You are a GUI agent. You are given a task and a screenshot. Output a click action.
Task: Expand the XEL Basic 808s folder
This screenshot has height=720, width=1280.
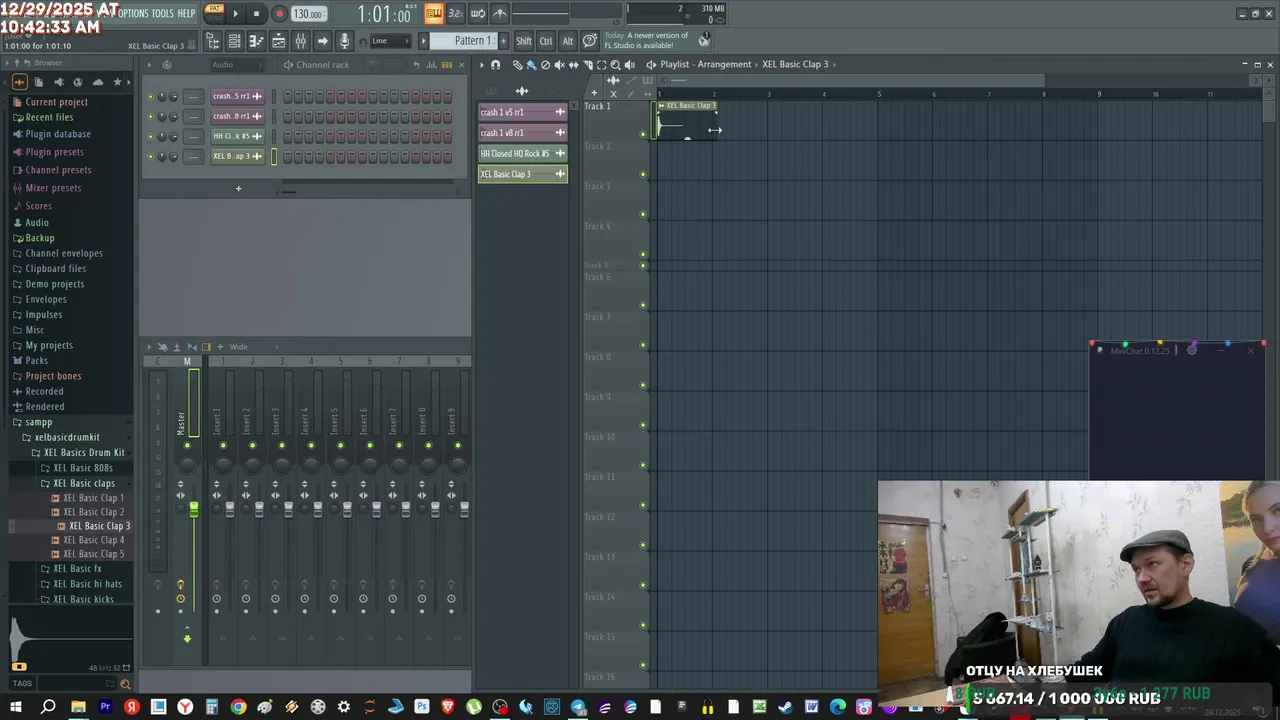pyautogui.click(x=83, y=468)
